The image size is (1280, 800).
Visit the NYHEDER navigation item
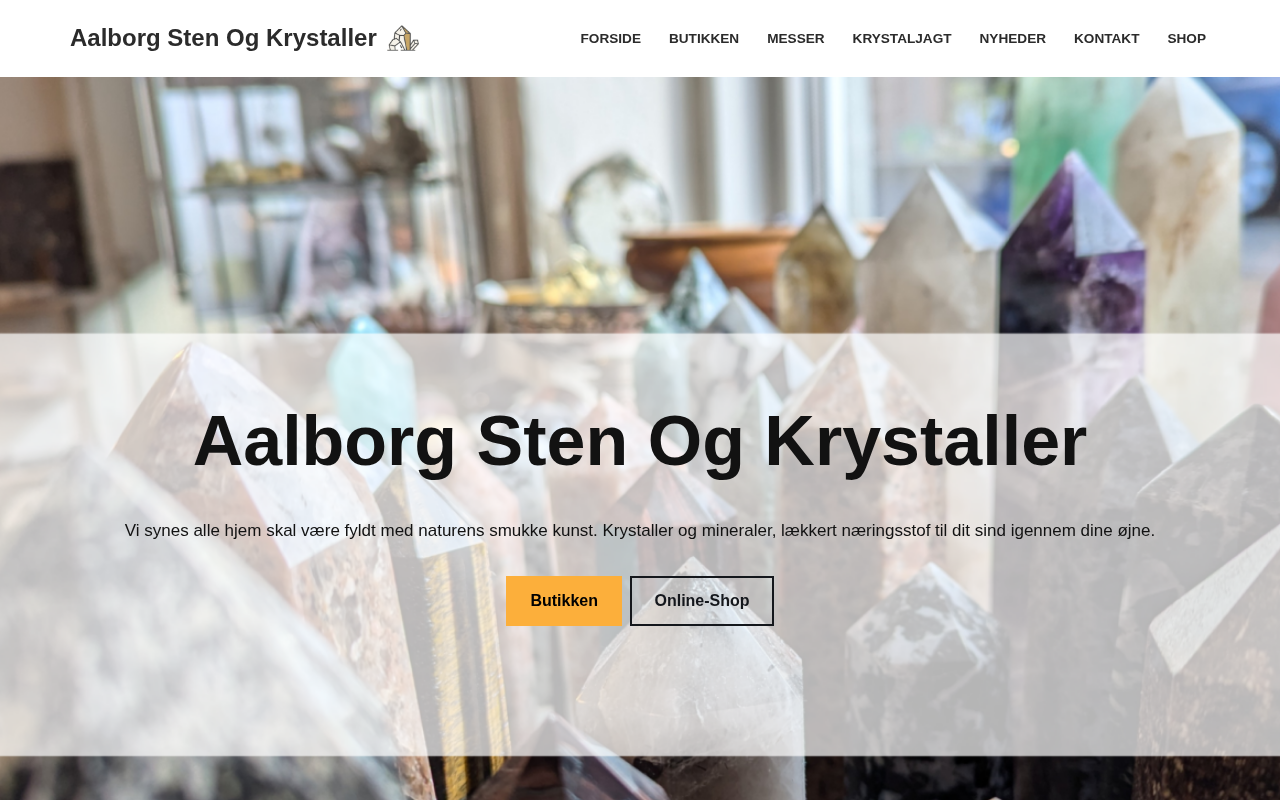click(x=1012, y=39)
